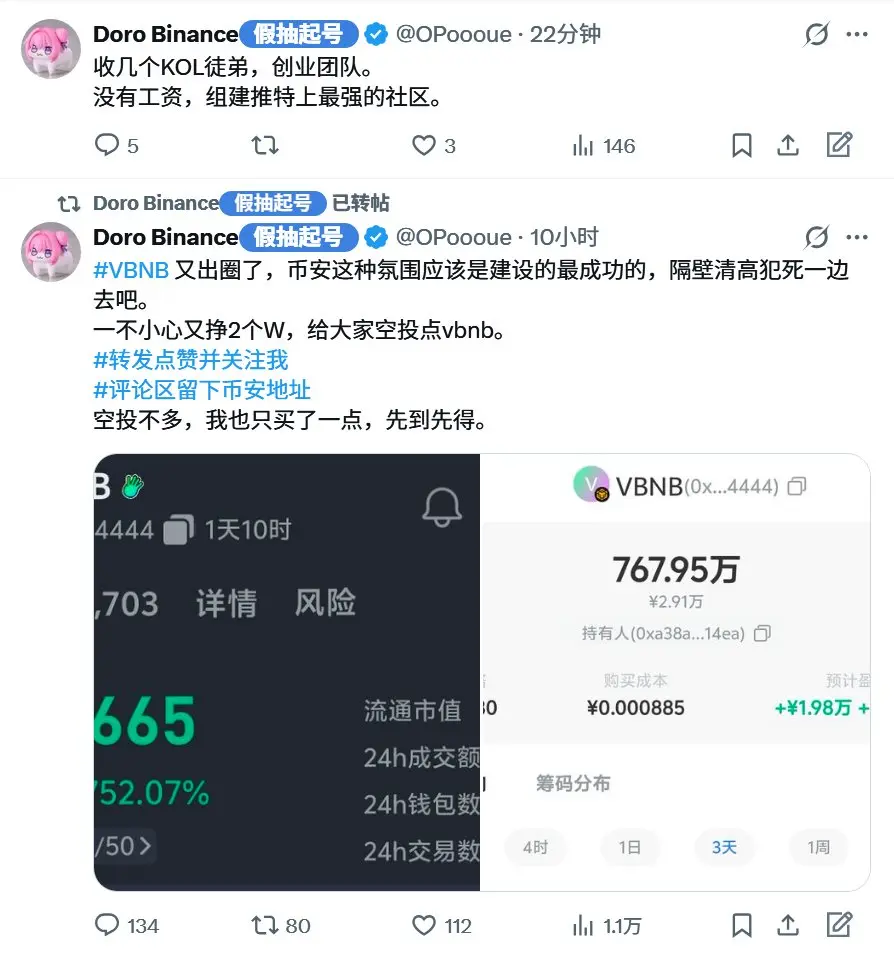The width and height of the screenshot is (894, 955).
Task: Open hashtag #转发点赞并关注我
Action: click(x=191, y=360)
